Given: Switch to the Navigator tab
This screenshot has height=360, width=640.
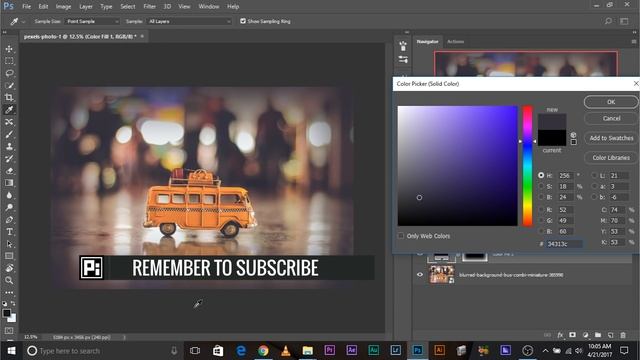Looking at the screenshot, I should point(427,42).
